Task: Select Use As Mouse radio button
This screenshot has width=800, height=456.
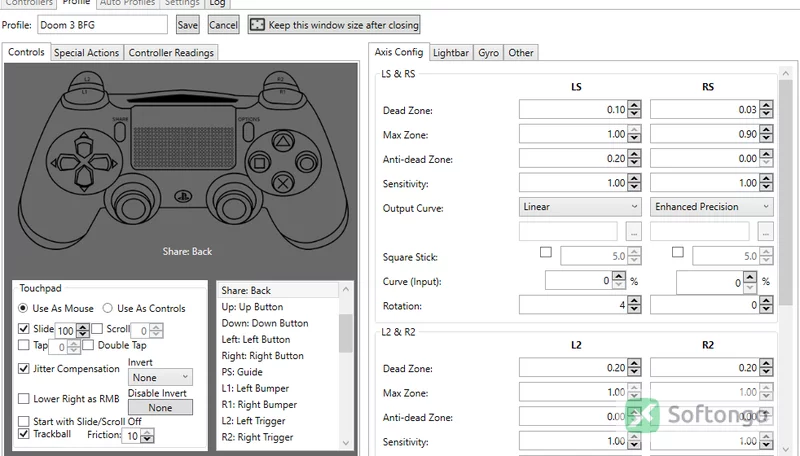Action: click(23, 308)
